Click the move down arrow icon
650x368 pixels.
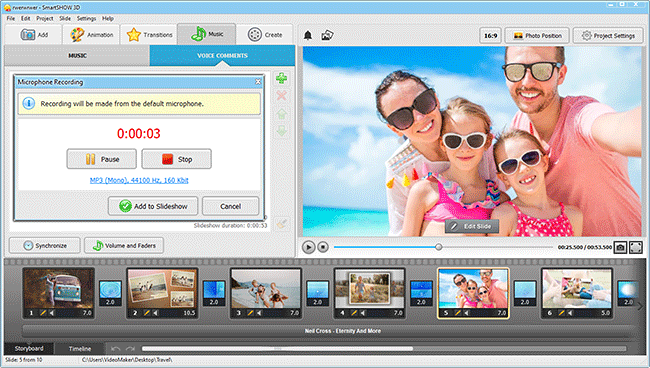(x=281, y=131)
